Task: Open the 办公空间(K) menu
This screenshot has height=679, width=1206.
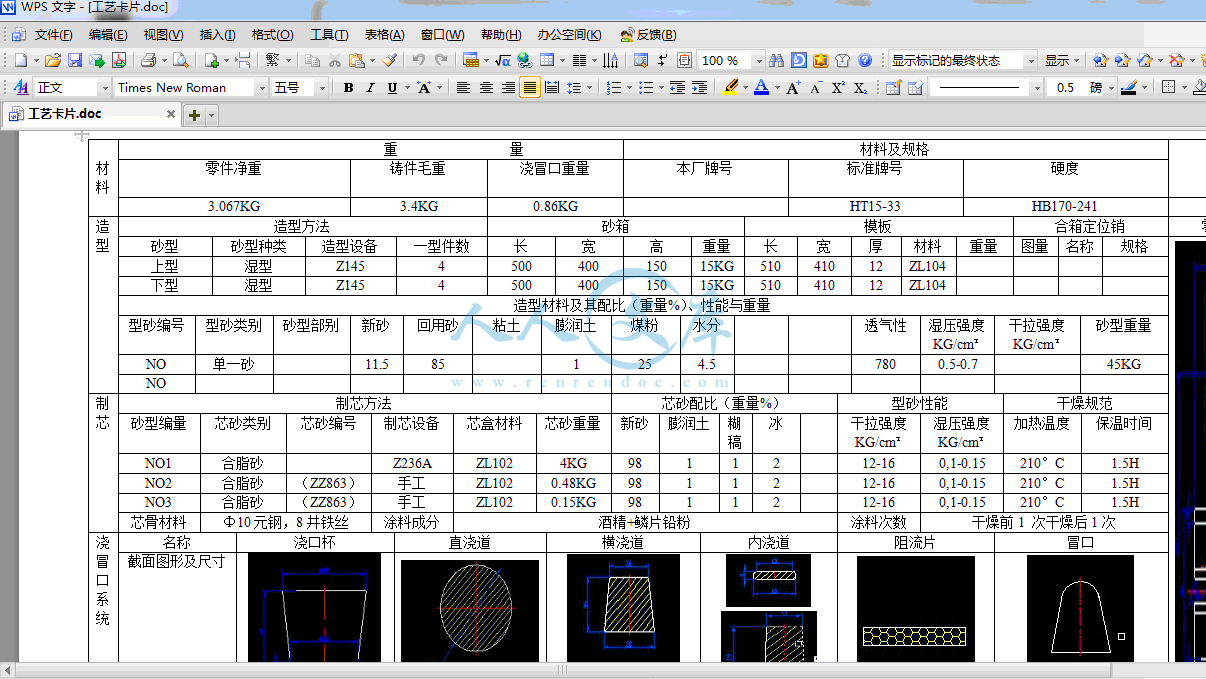Action: 569,34
